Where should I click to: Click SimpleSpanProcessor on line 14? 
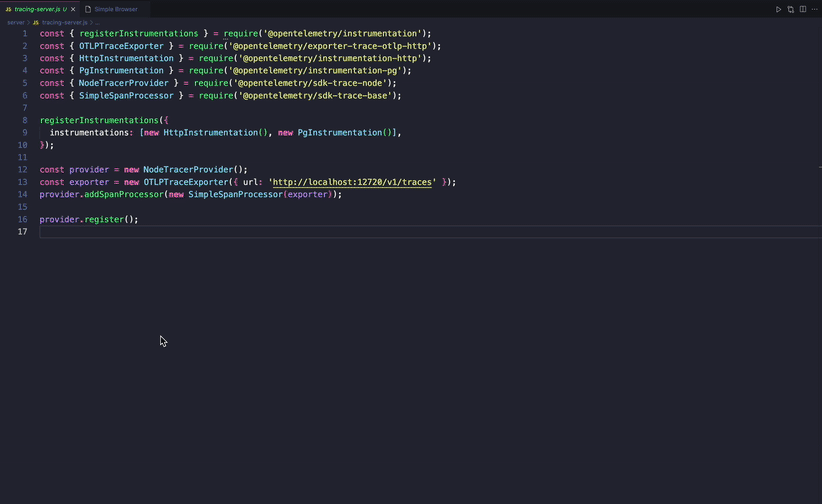tap(235, 195)
